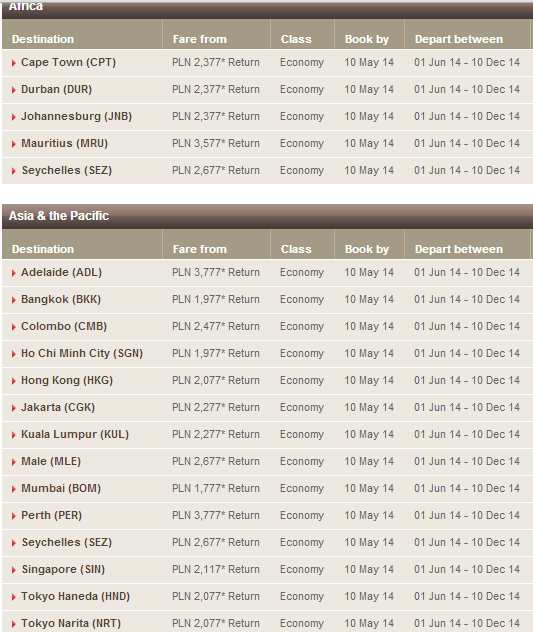Open the Perth (PER) destination link

(52, 516)
